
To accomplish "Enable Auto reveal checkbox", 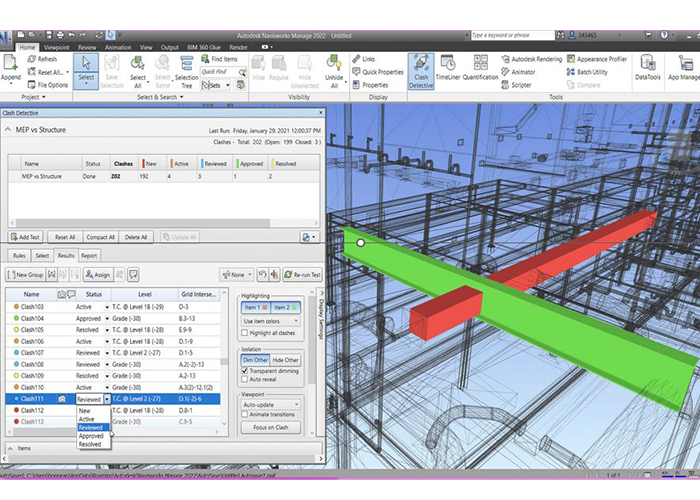I will [x=244, y=379].
